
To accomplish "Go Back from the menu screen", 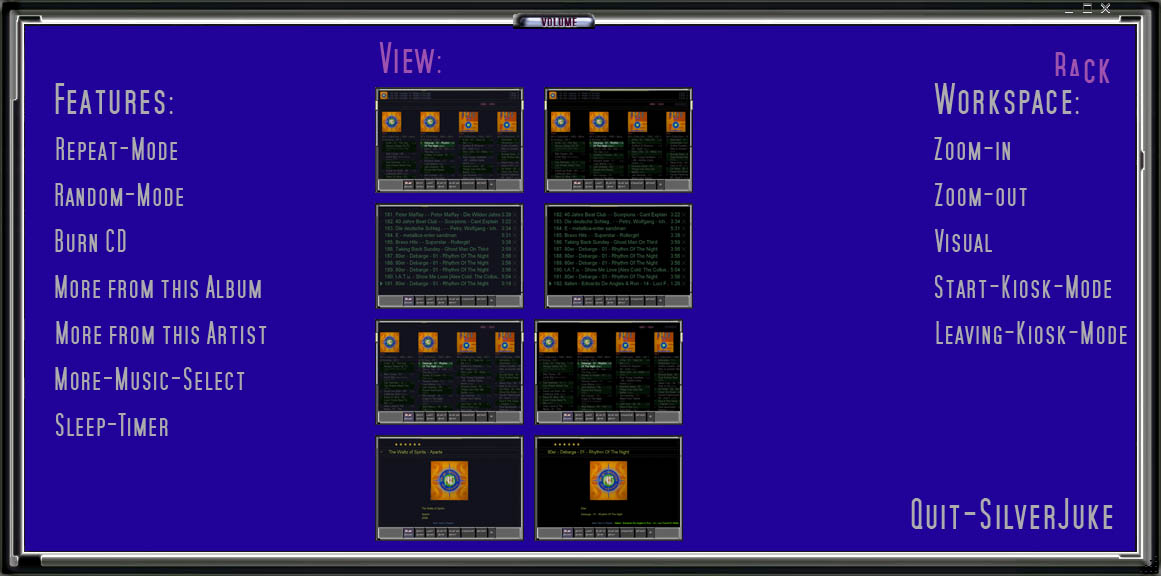I will tap(1082, 69).
